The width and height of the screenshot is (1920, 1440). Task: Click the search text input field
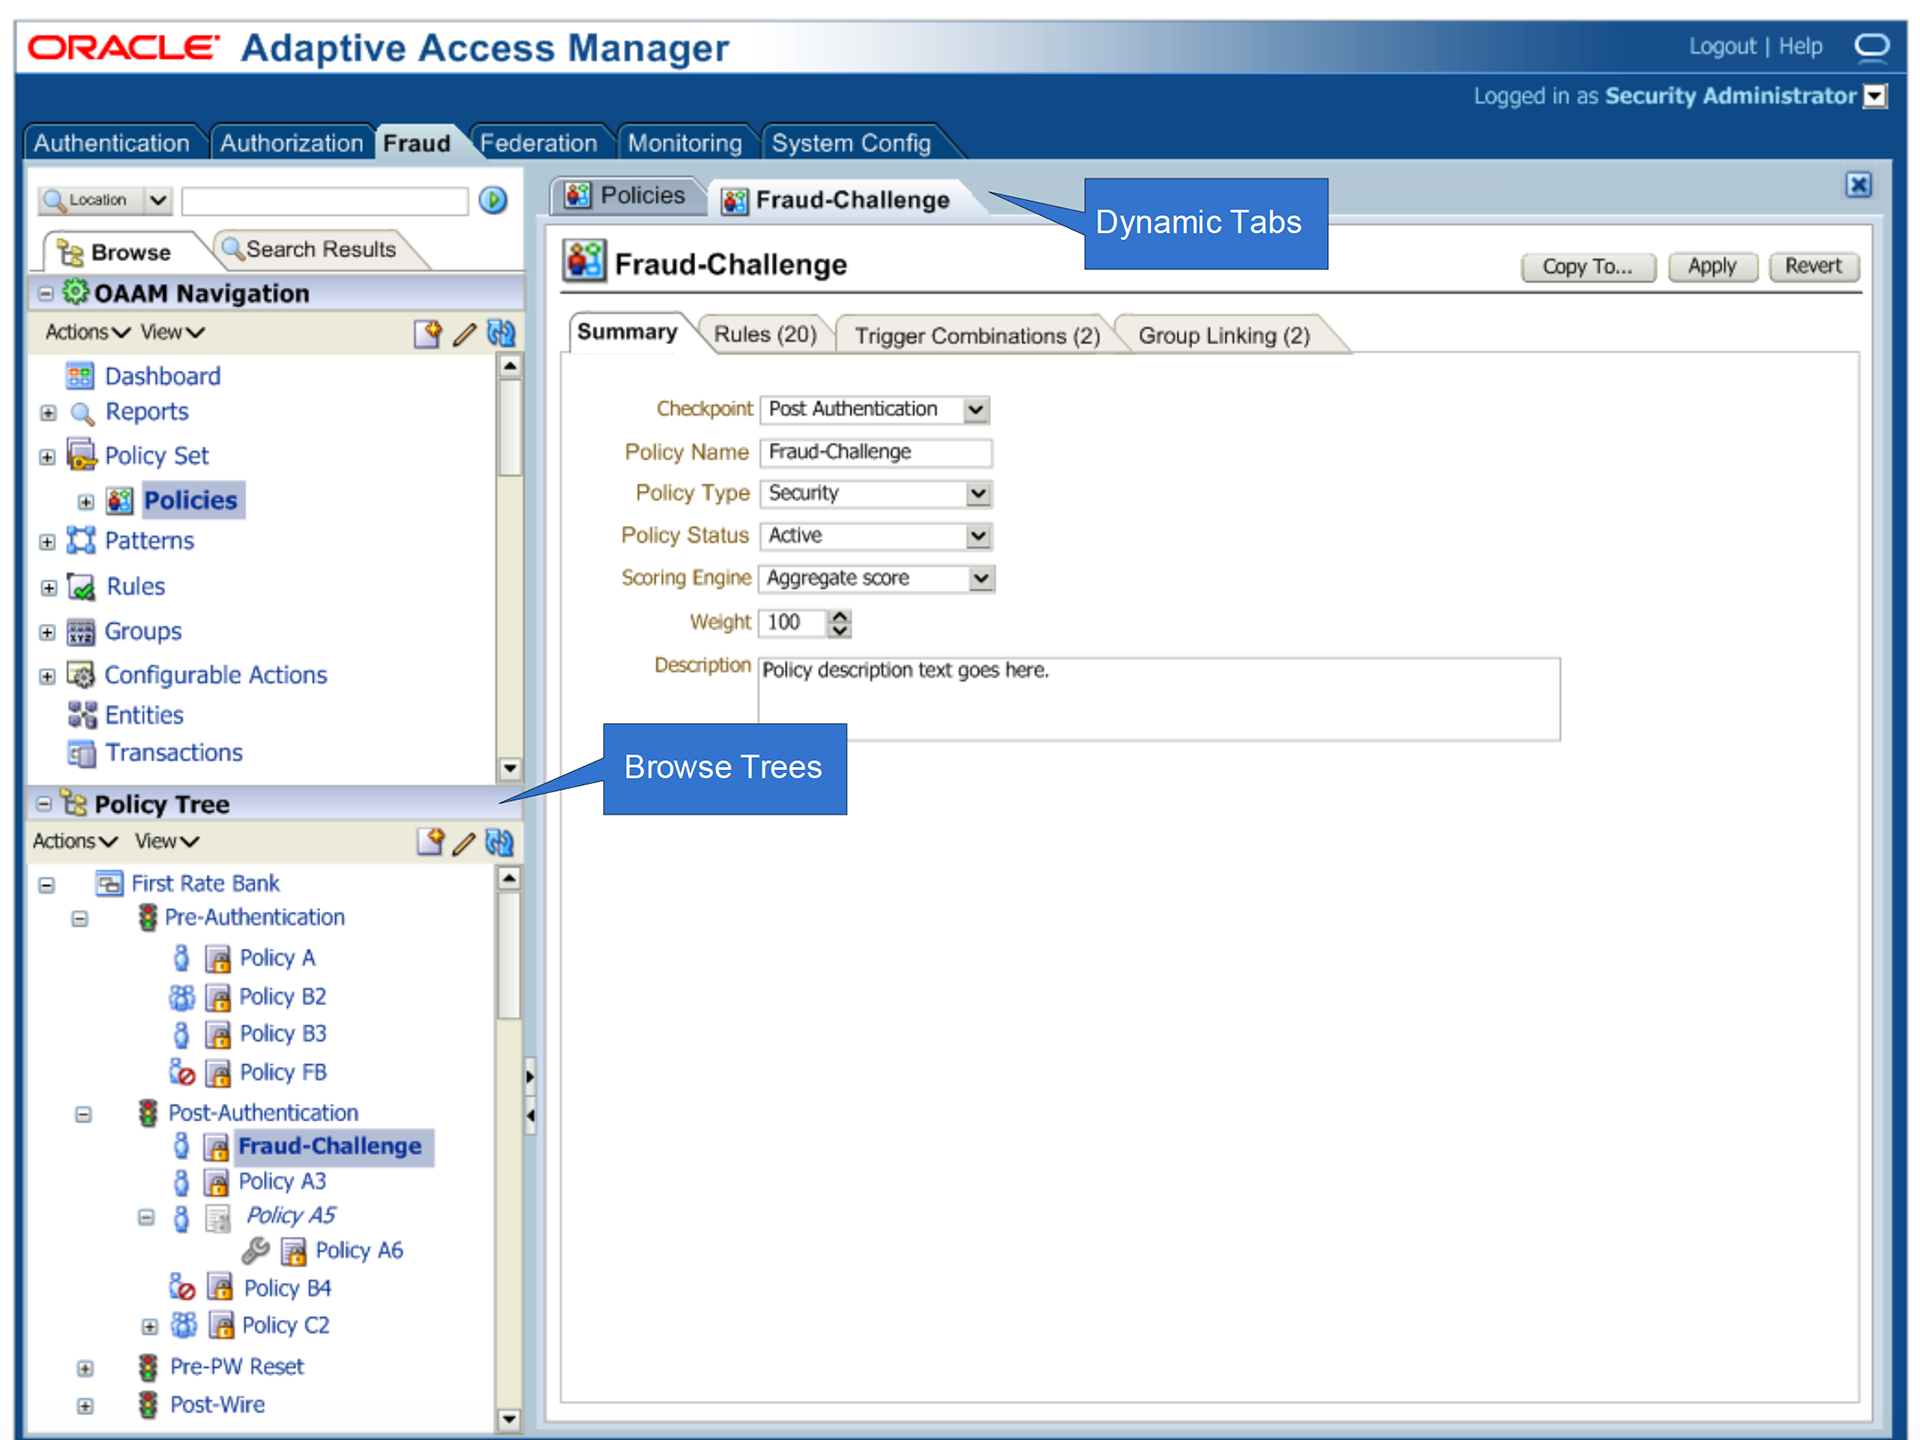(x=324, y=201)
